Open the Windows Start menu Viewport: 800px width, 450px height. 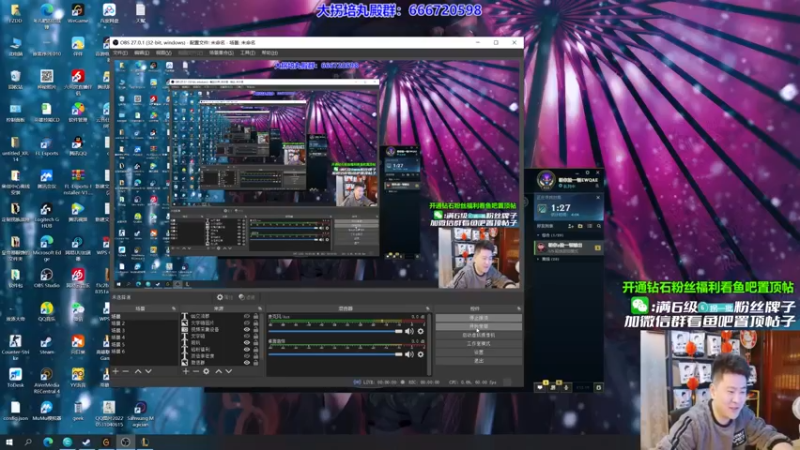click(9, 442)
